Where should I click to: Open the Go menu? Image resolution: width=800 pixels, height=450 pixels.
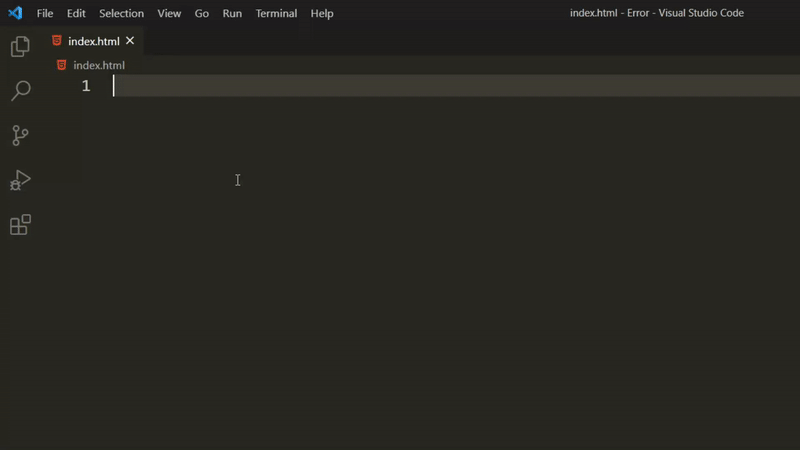coord(202,13)
